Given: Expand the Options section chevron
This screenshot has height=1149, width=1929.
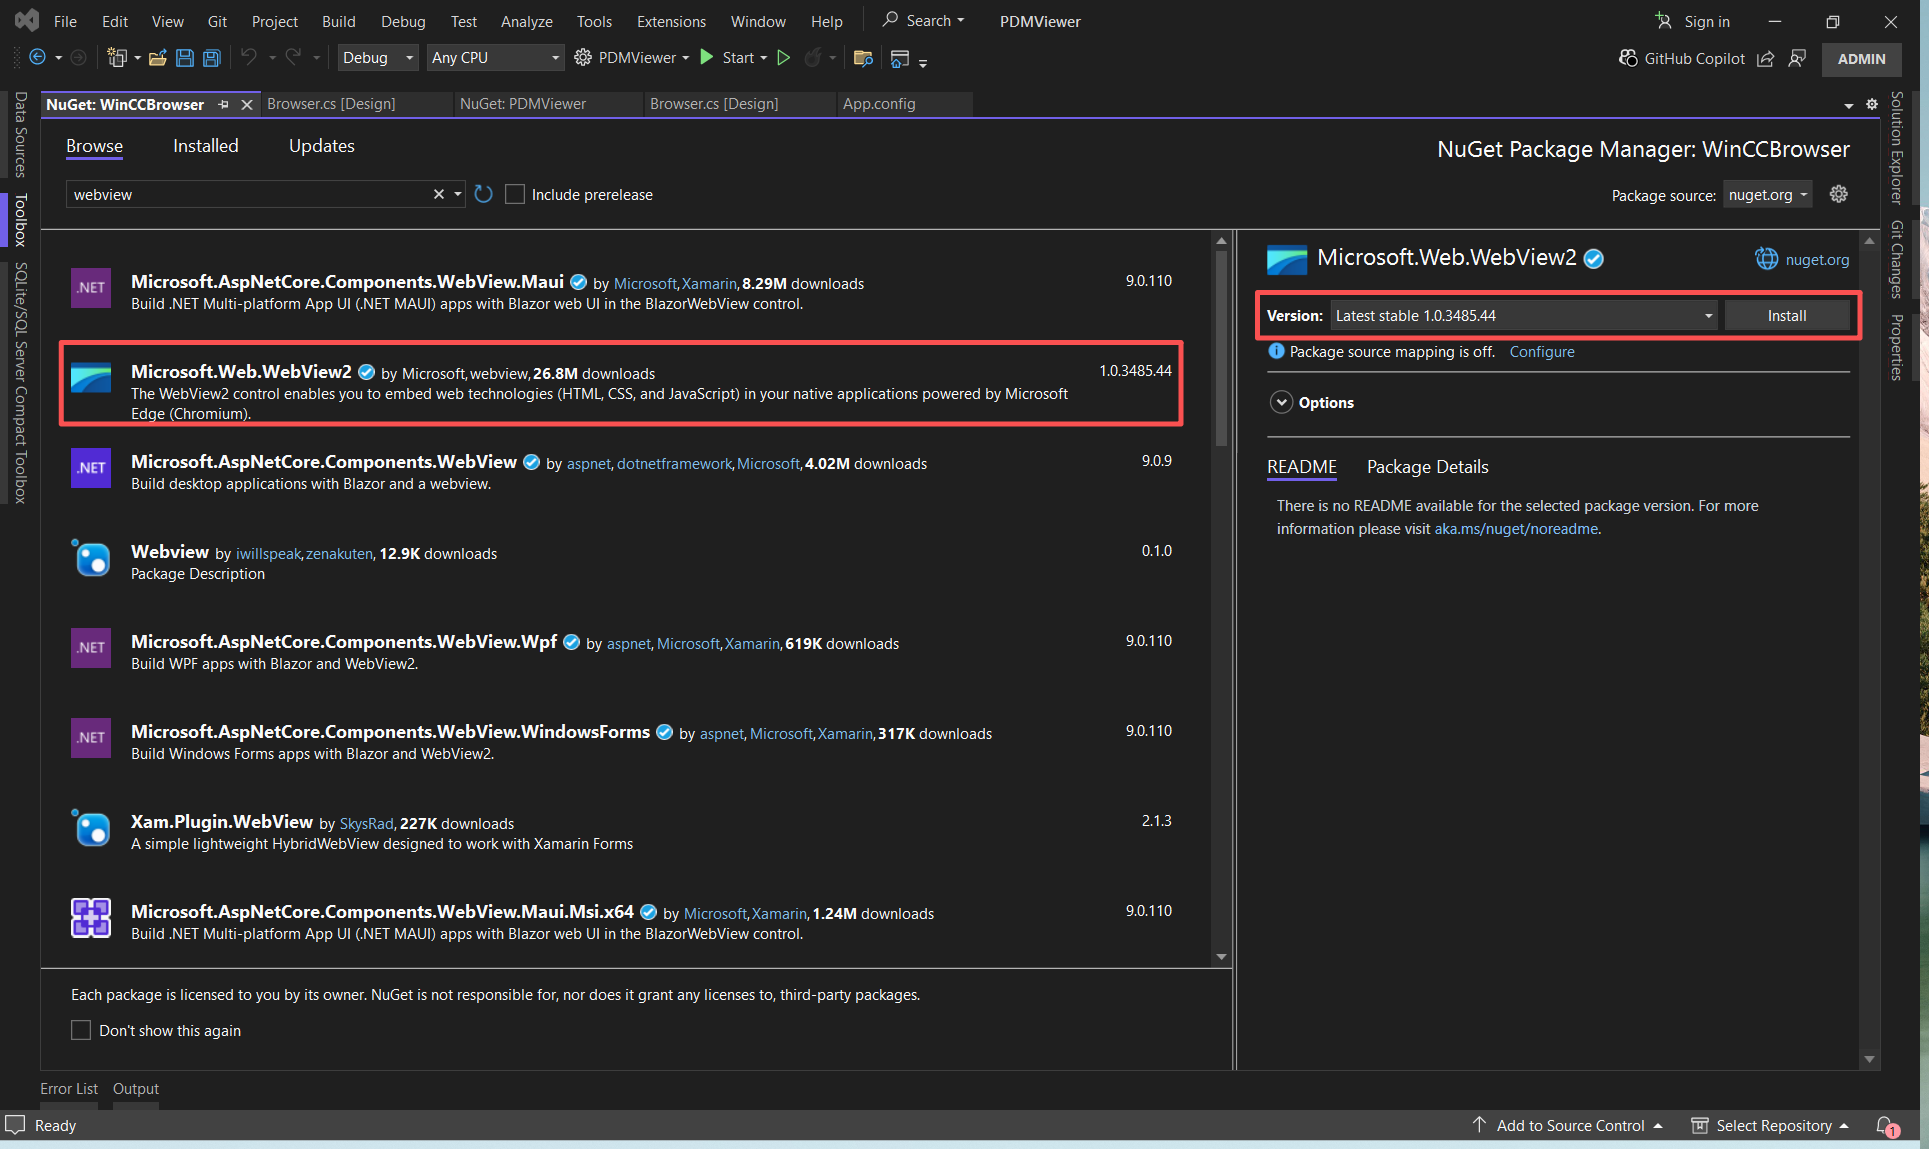Looking at the screenshot, I should [1281, 402].
